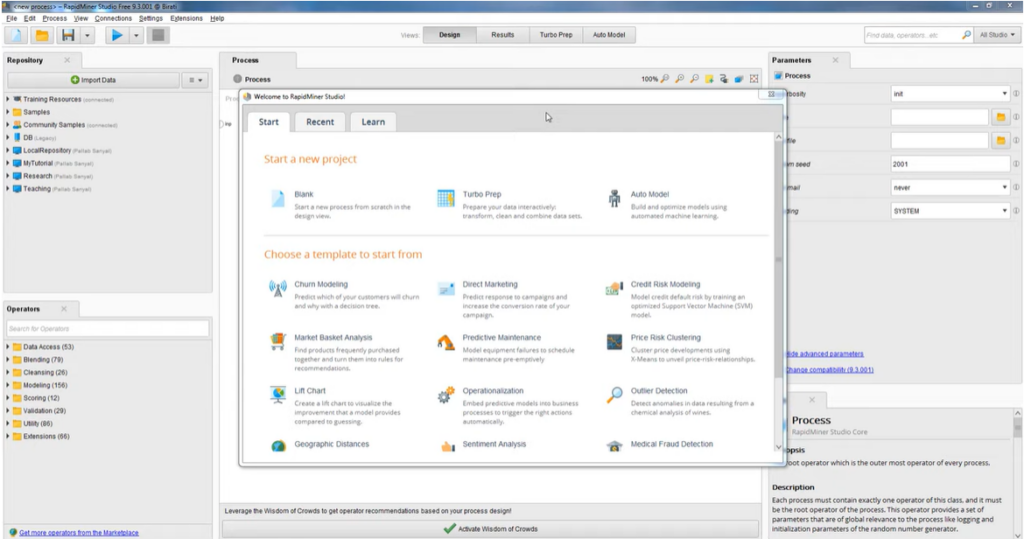Select the Predictive Maintenance template icon
1024x539 pixels.
446,342
